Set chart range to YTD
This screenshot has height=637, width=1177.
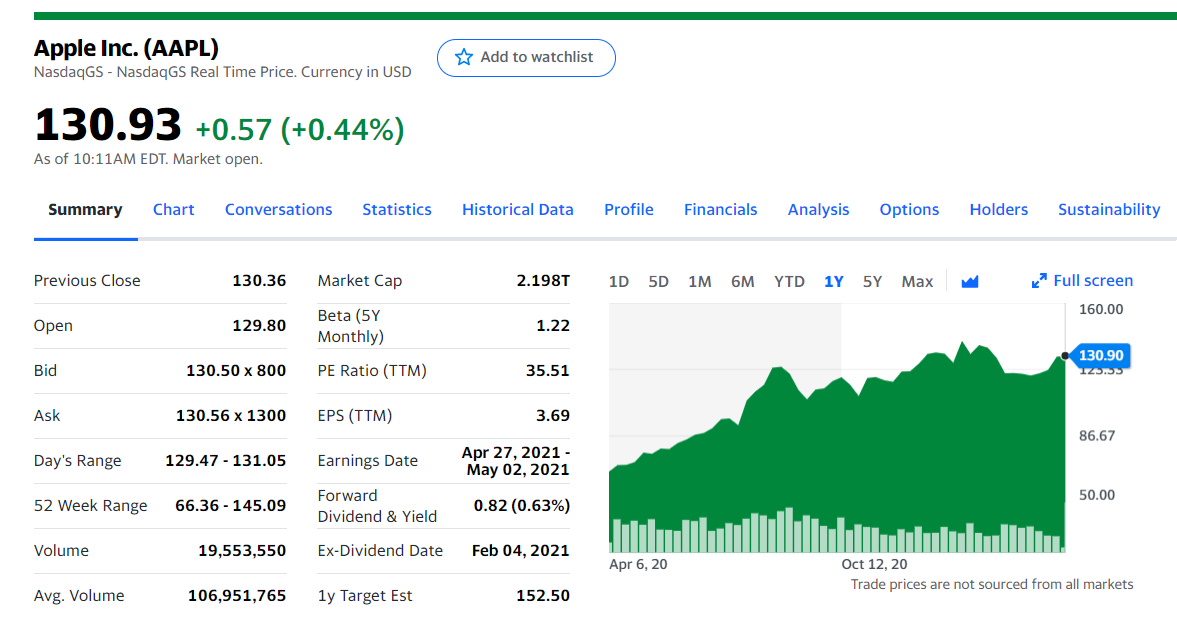coord(789,281)
